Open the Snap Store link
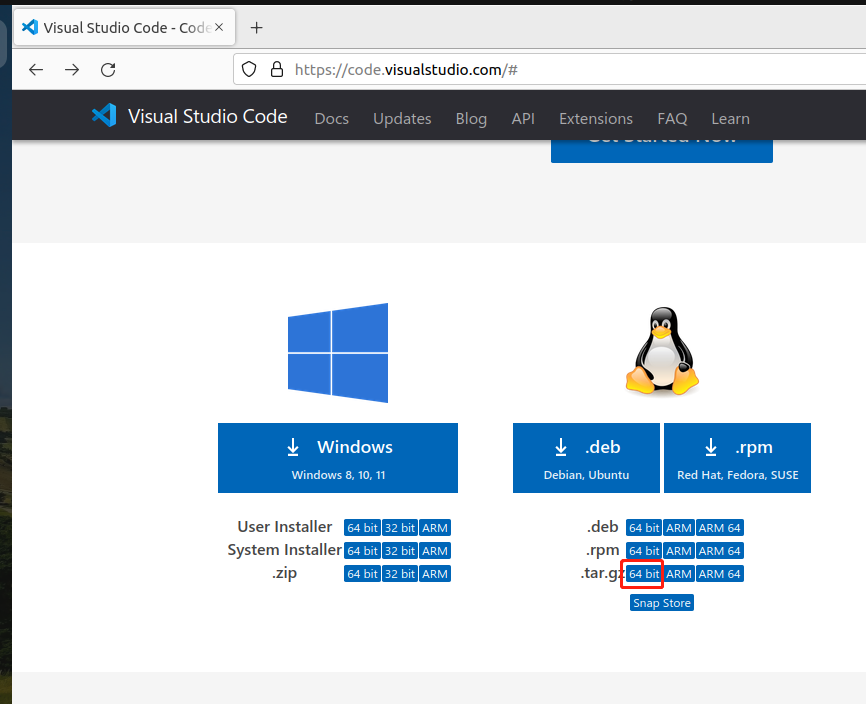 point(662,603)
